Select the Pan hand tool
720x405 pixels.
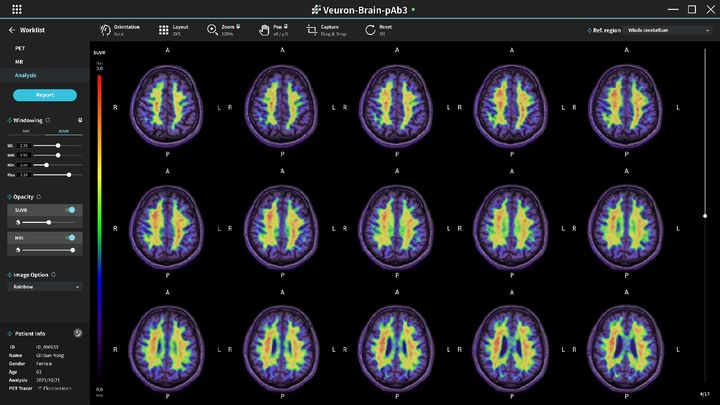(x=264, y=30)
